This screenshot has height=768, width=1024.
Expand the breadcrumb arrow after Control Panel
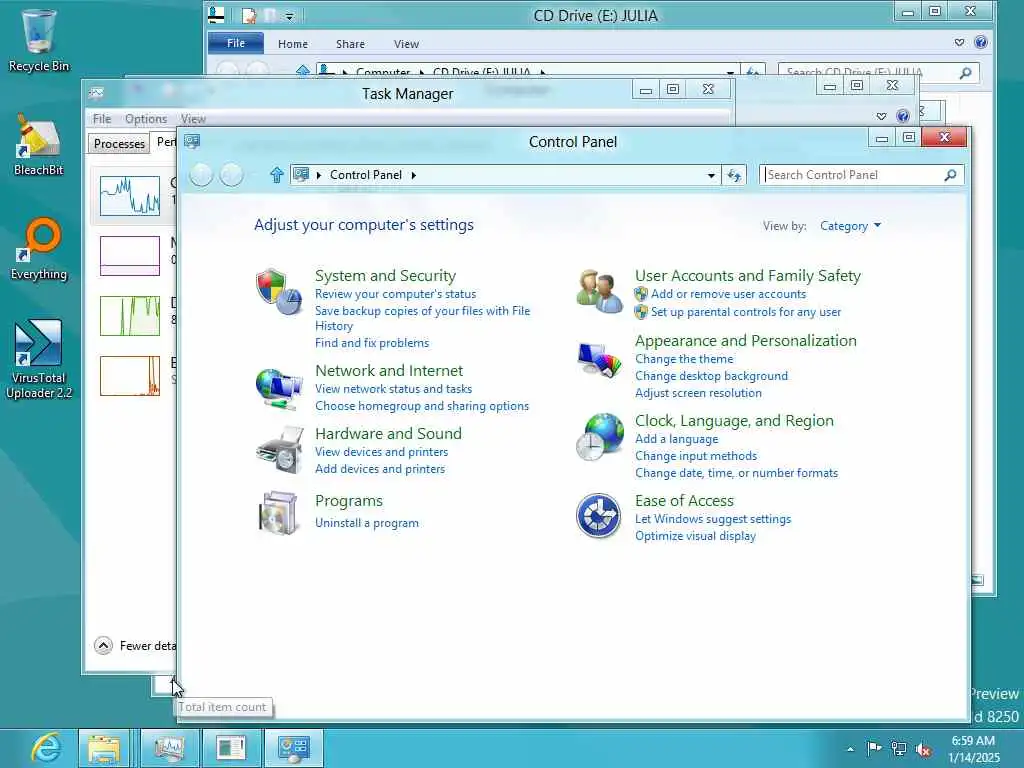point(413,175)
